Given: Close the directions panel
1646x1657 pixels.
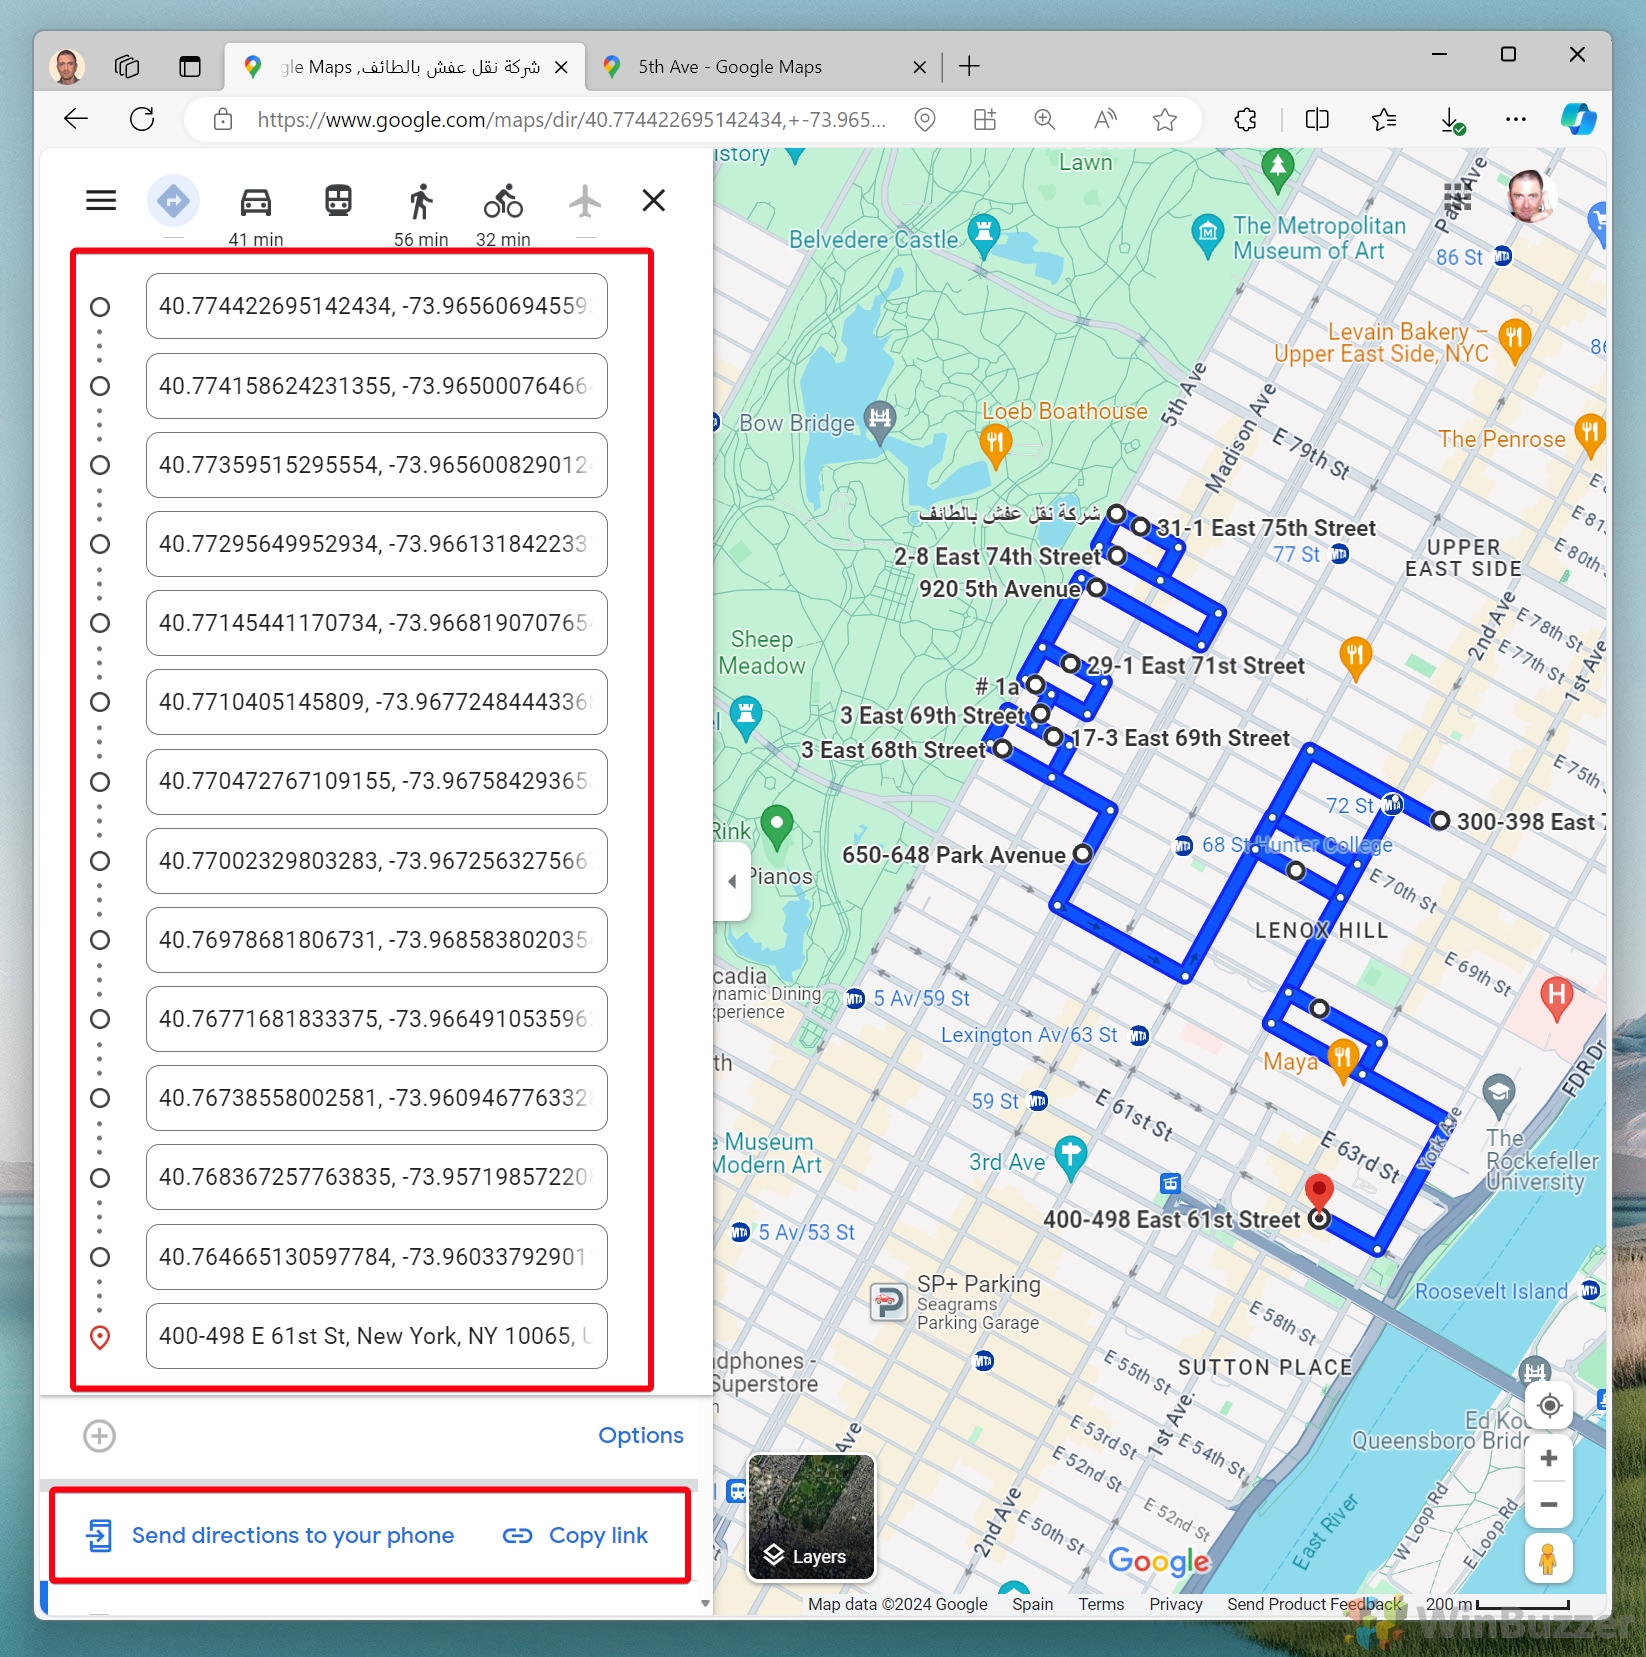Looking at the screenshot, I should pos(654,201).
